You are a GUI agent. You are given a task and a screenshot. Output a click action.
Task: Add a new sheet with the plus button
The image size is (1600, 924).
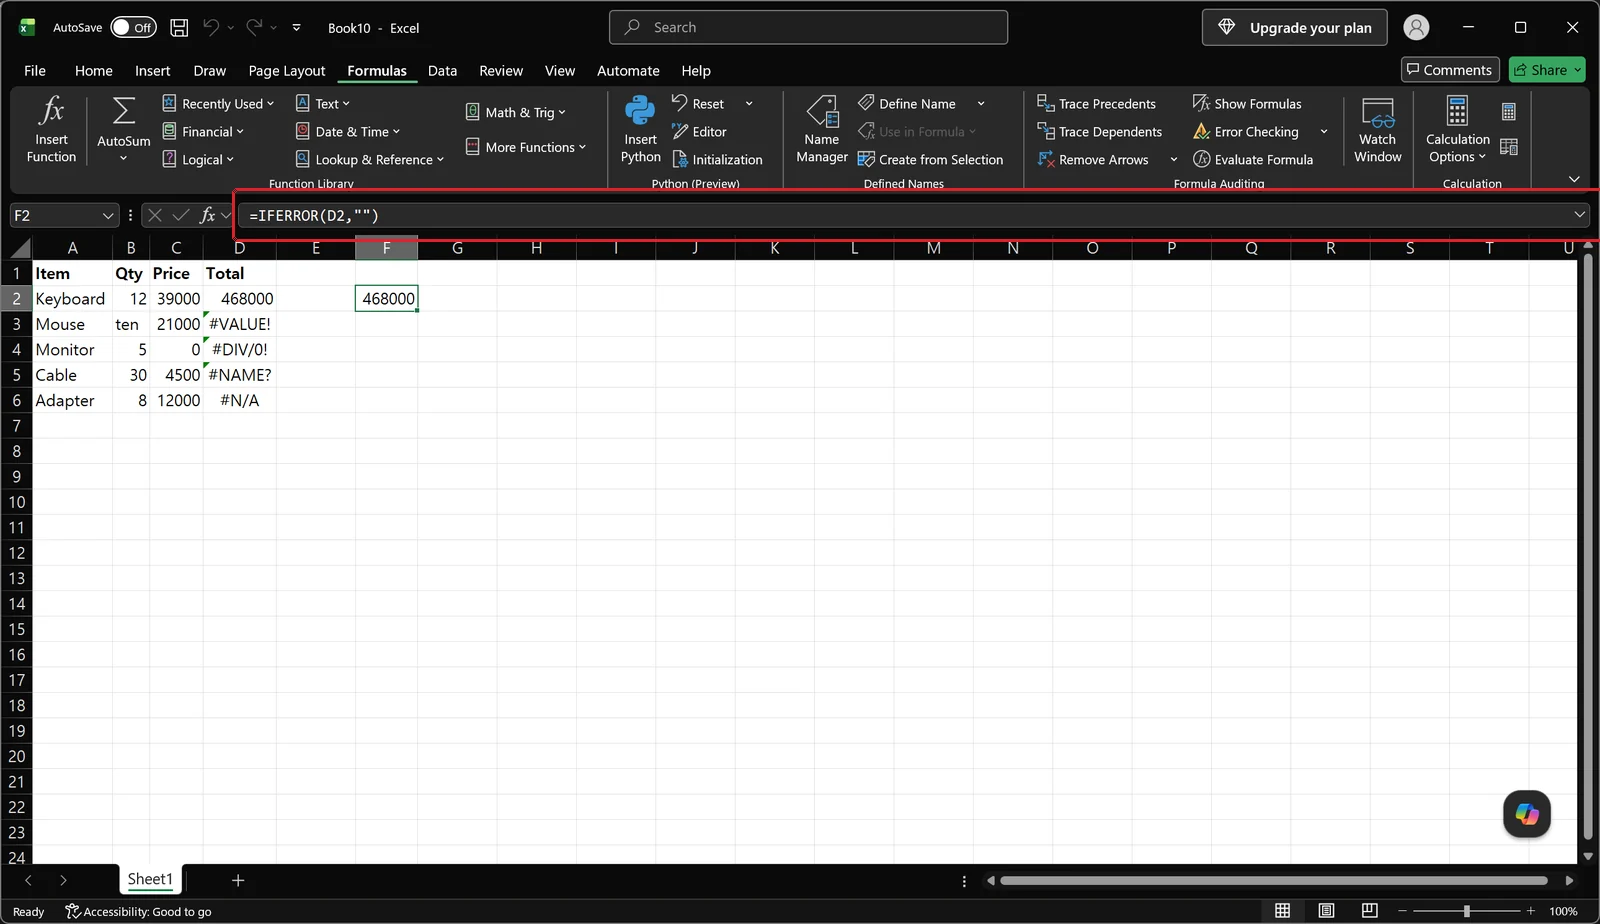point(238,880)
